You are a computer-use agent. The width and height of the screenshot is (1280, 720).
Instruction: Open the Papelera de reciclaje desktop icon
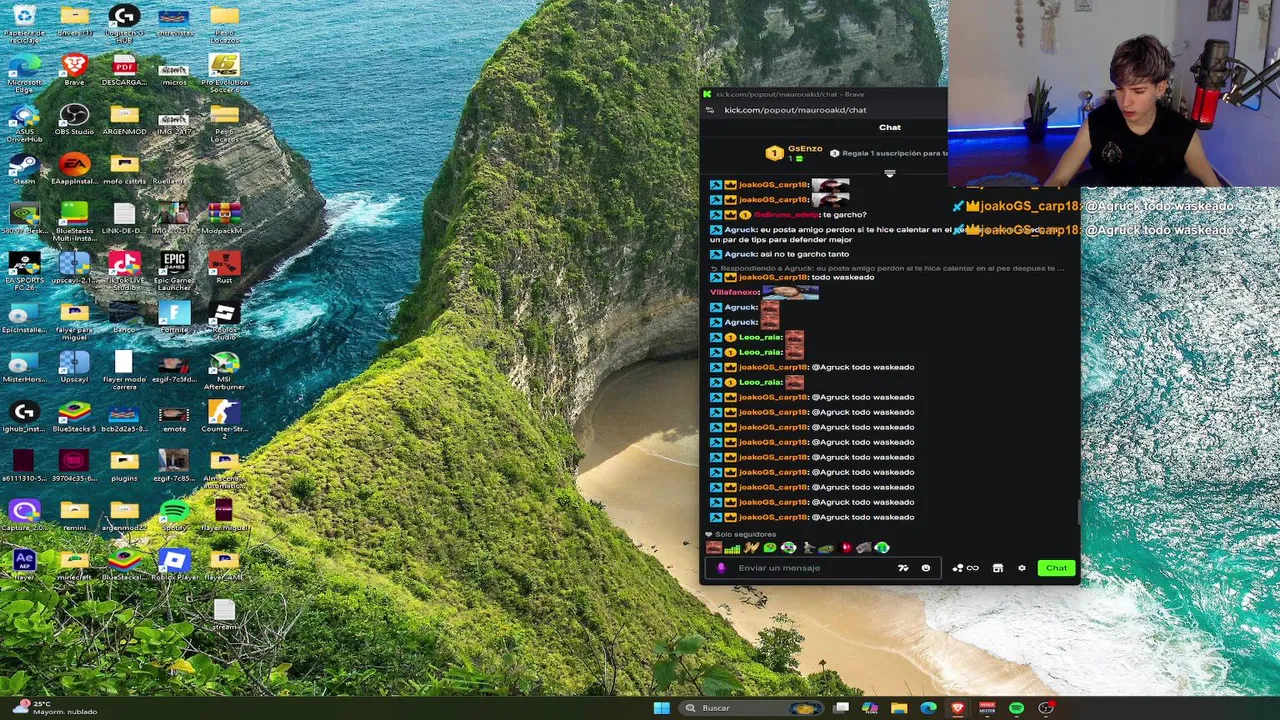pyautogui.click(x=24, y=23)
